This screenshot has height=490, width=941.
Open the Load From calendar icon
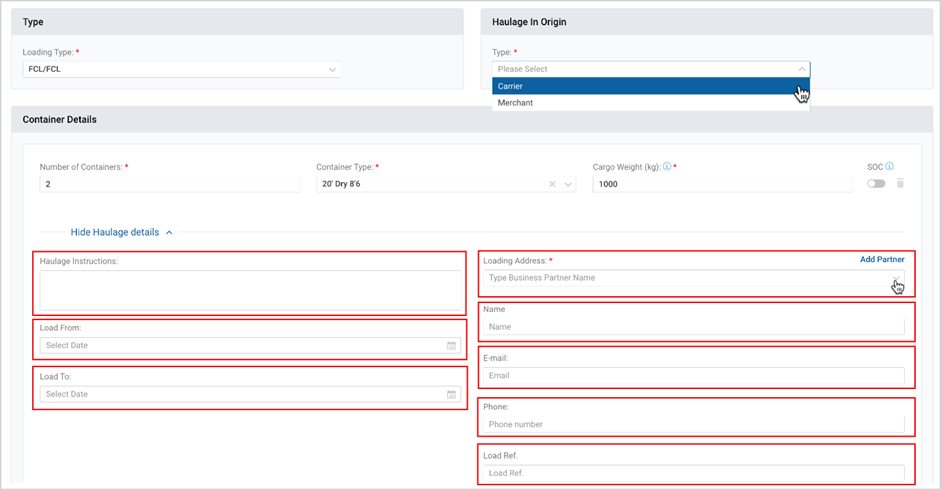451,345
